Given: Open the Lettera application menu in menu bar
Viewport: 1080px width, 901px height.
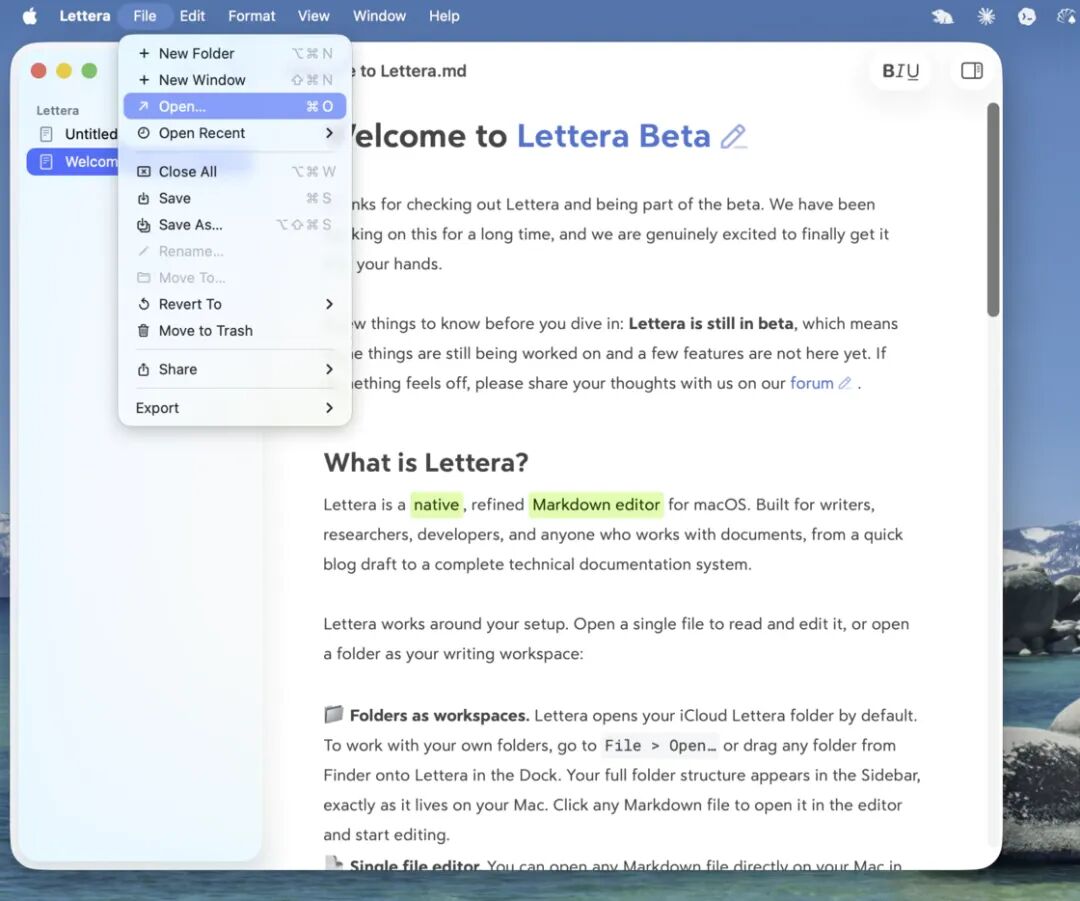Looking at the screenshot, I should click(x=85, y=16).
